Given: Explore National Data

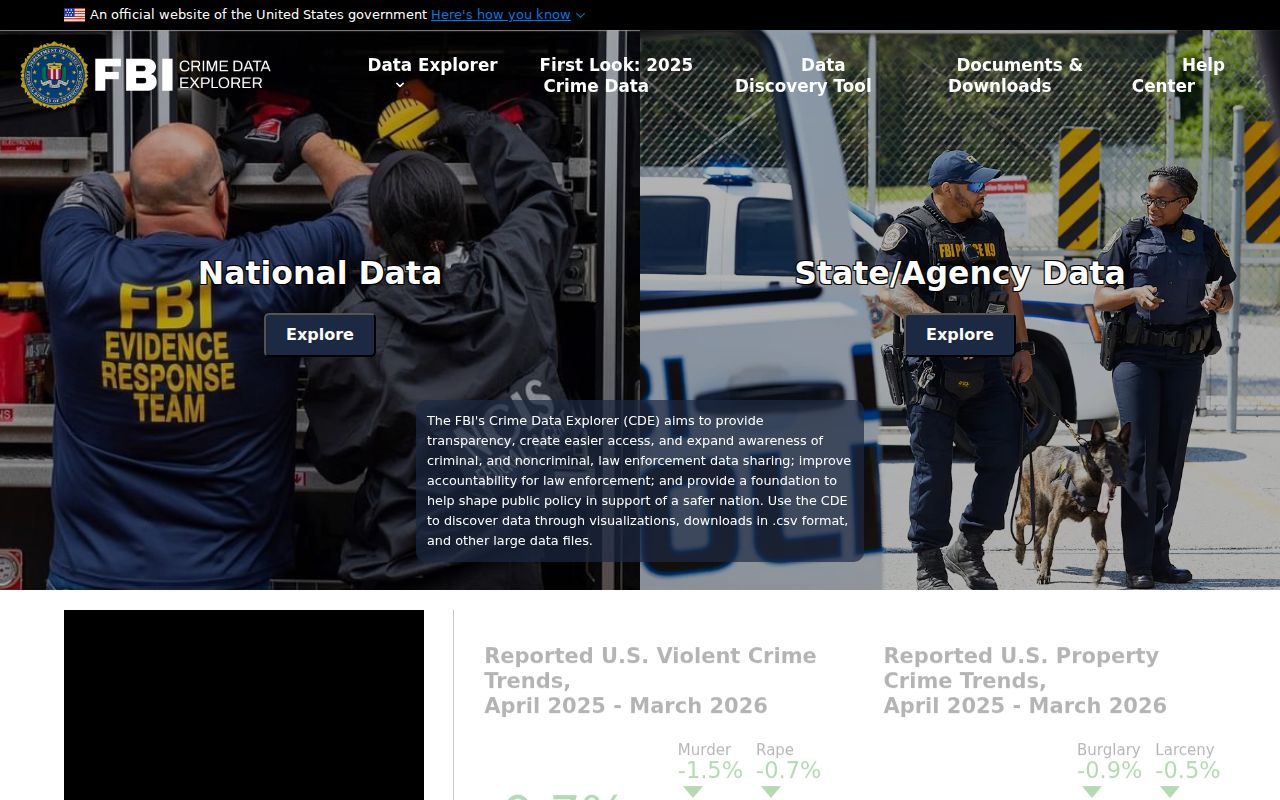Looking at the screenshot, I should (x=320, y=335).
